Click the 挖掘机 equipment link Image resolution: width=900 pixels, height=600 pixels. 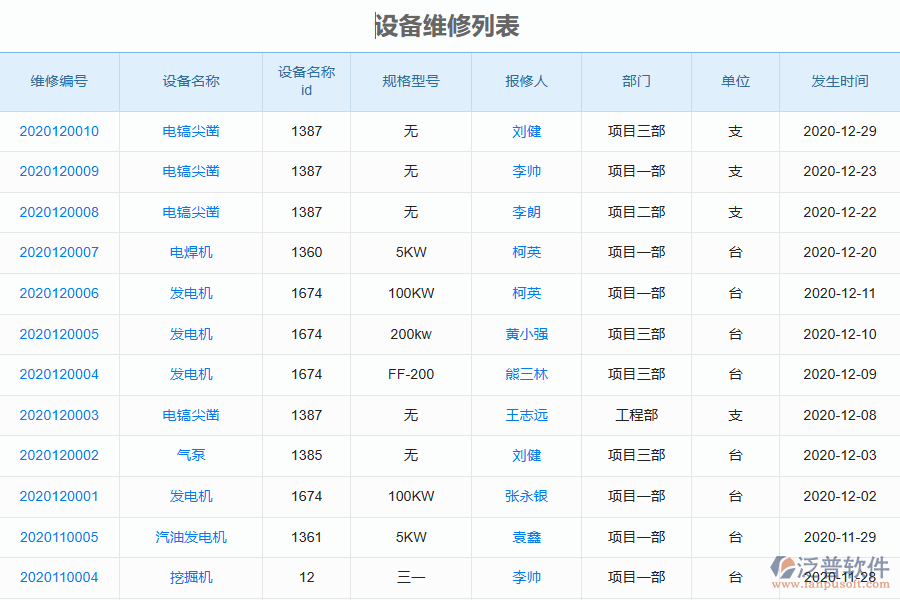tap(190, 578)
